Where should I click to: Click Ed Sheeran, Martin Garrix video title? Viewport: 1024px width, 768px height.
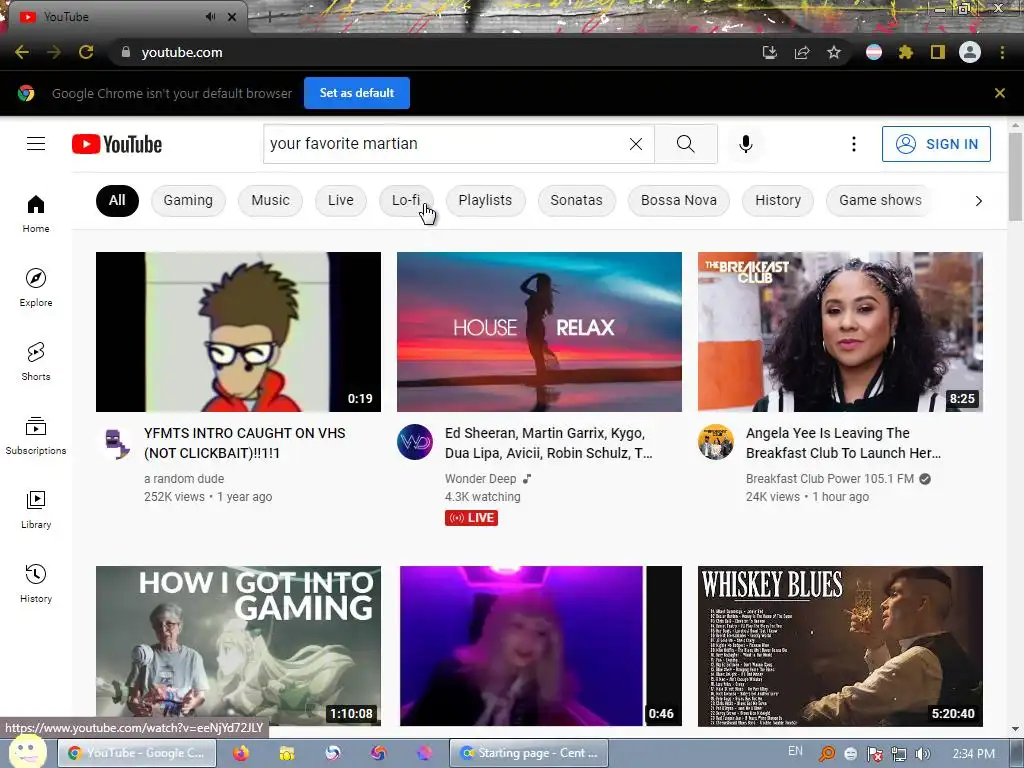549,443
